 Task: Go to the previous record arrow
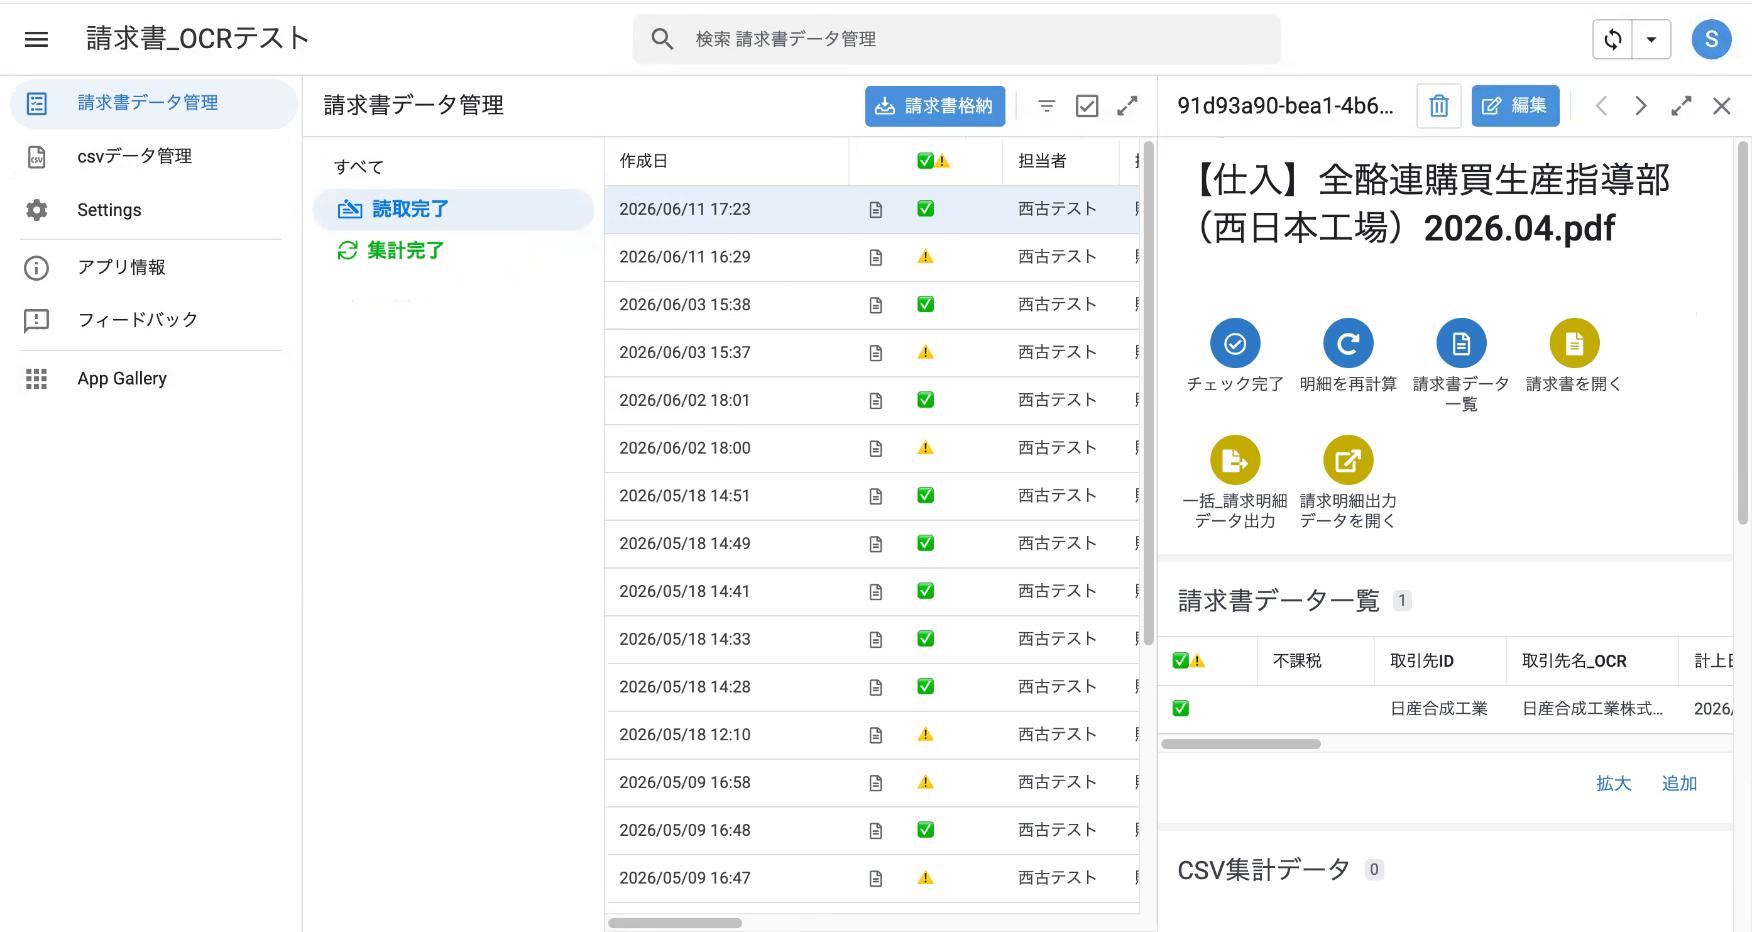[x=1601, y=106]
